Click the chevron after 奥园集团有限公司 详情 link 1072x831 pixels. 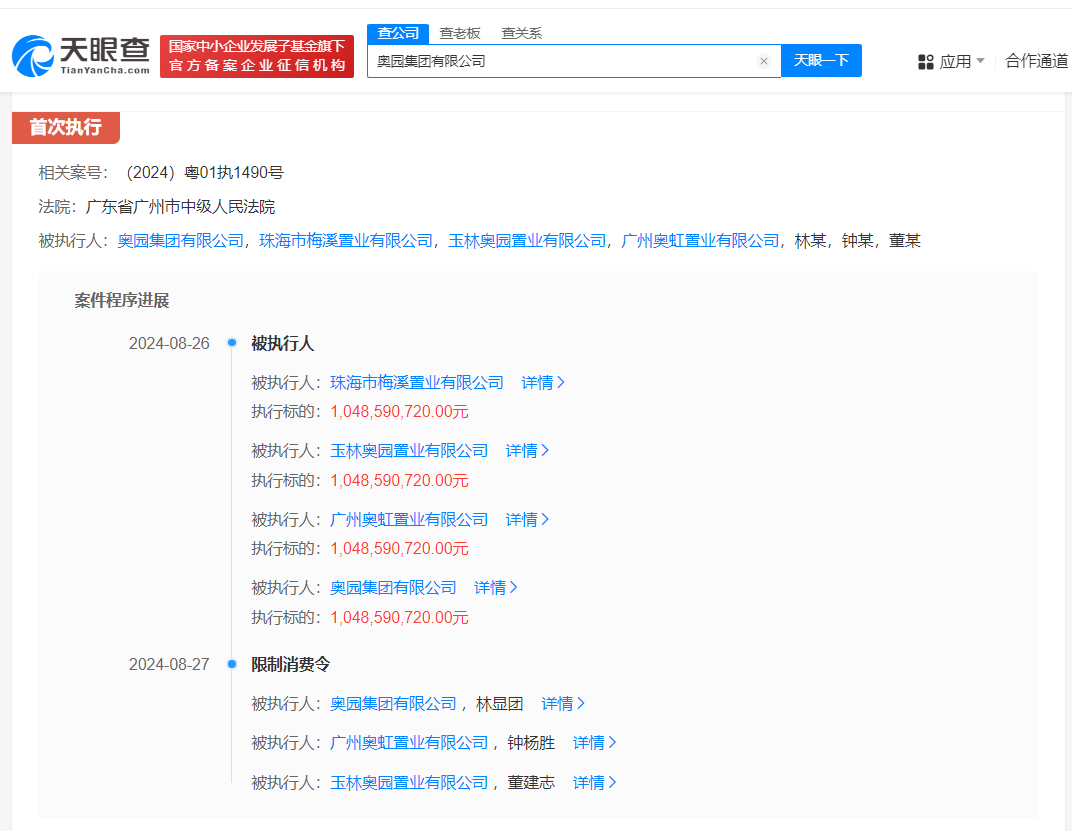(515, 588)
